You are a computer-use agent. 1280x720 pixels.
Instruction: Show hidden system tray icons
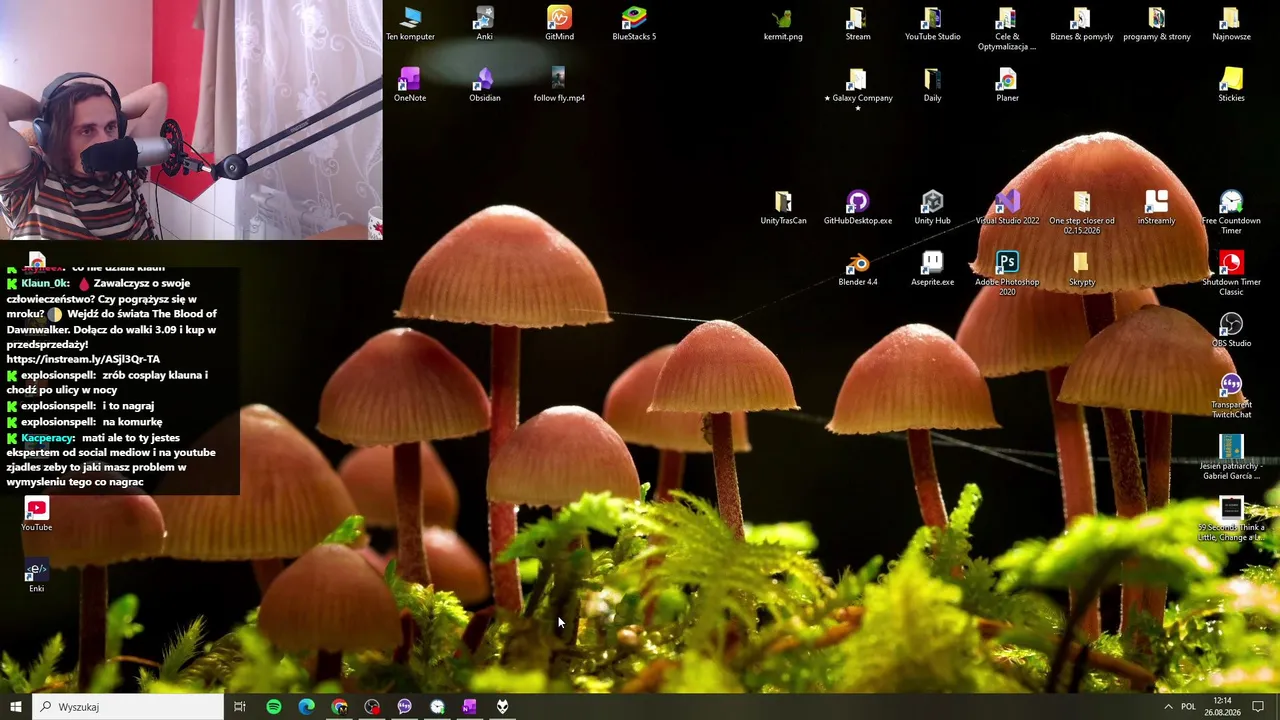[x=1168, y=707]
